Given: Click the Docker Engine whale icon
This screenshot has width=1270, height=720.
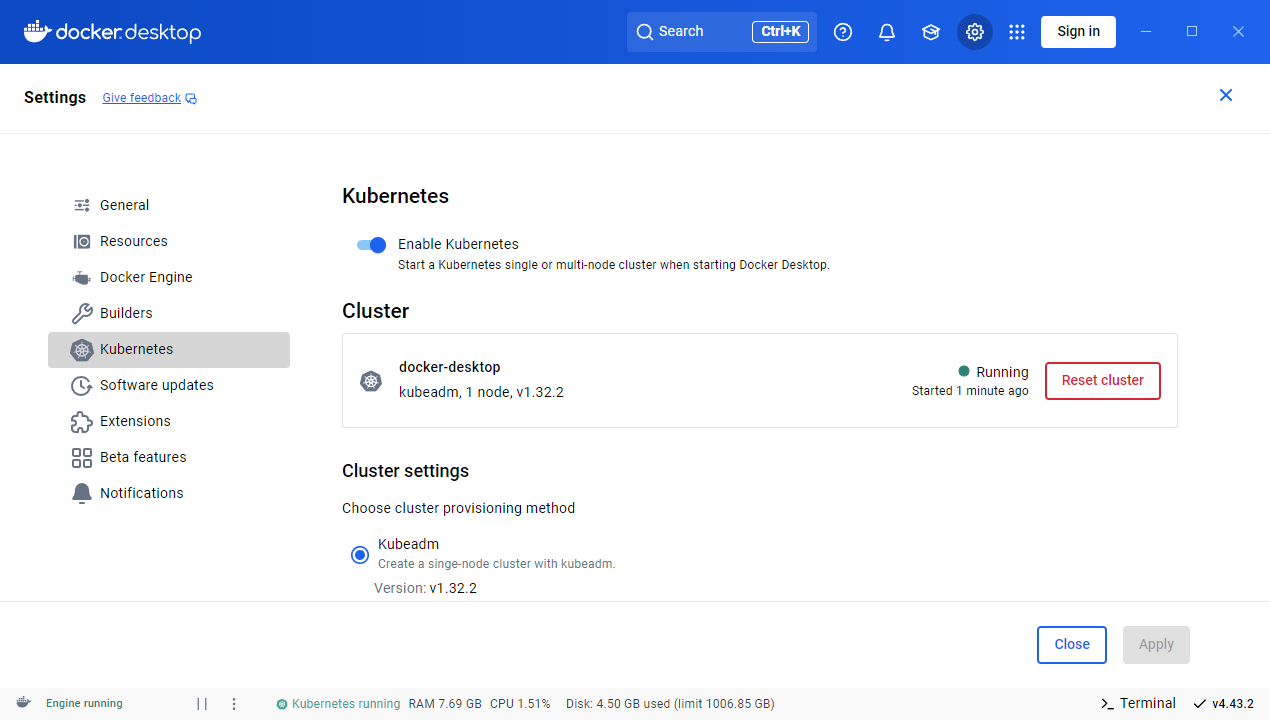Looking at the screenshot, I should coord(82,277).
